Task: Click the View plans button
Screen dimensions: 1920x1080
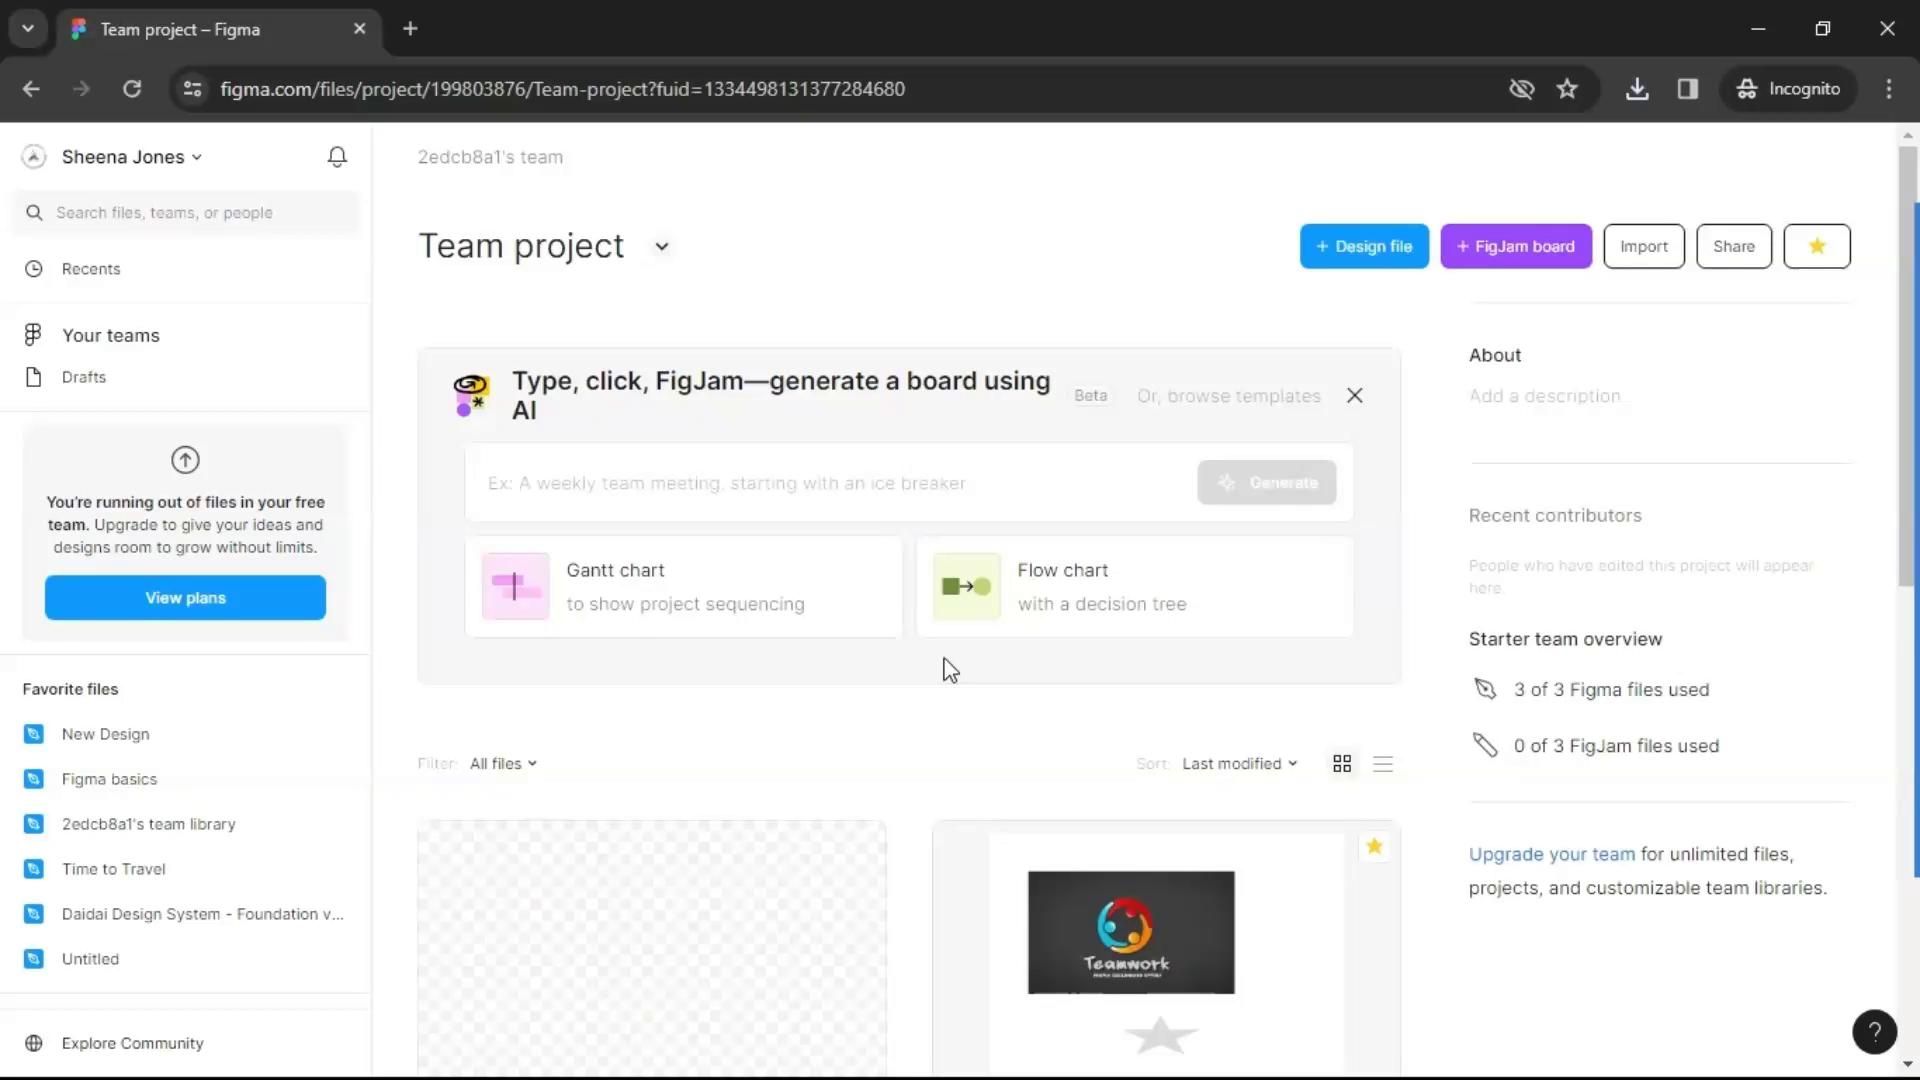Action: [x=185, y=598]
